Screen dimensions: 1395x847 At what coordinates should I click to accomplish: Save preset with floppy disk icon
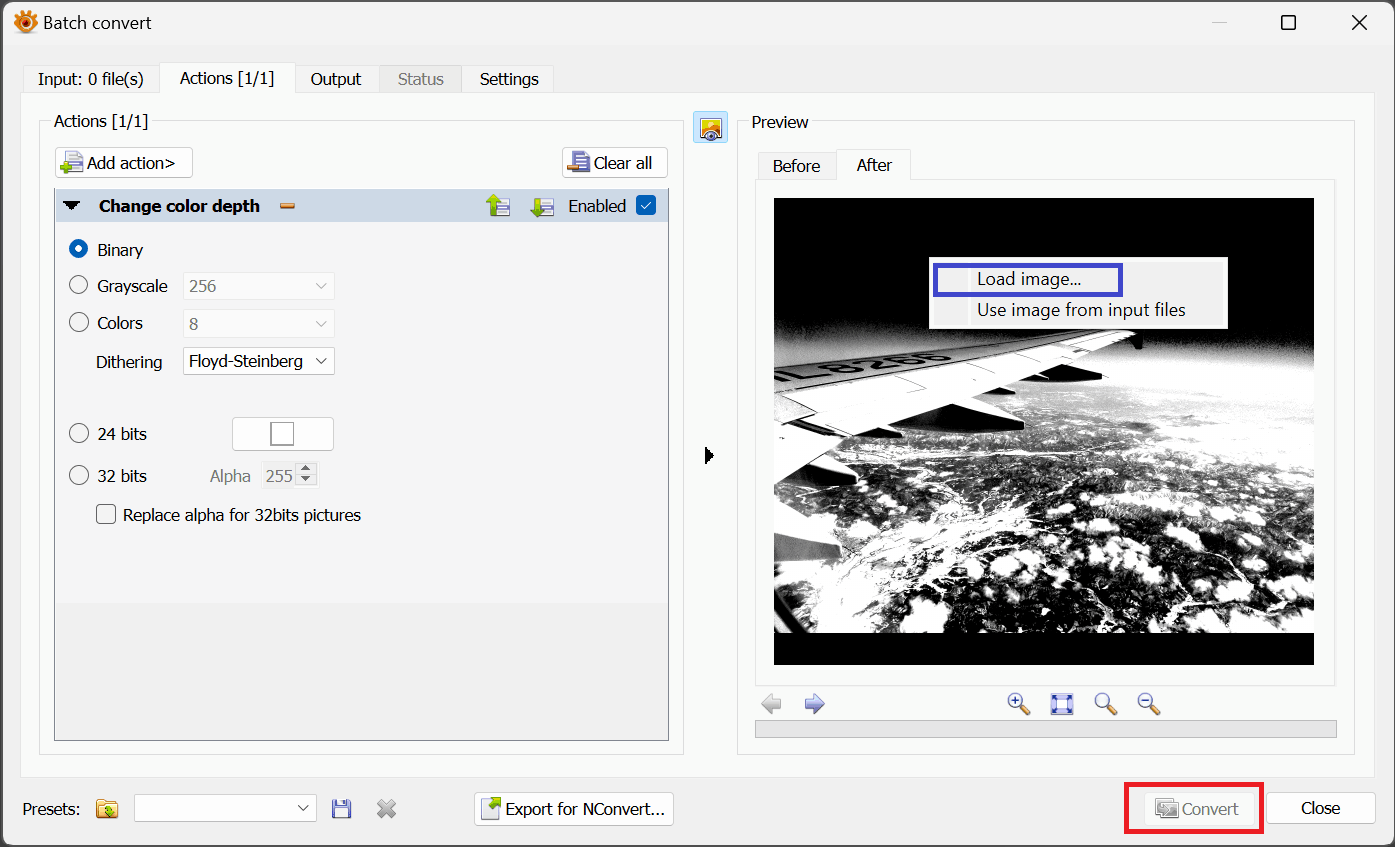pos(341,808)
